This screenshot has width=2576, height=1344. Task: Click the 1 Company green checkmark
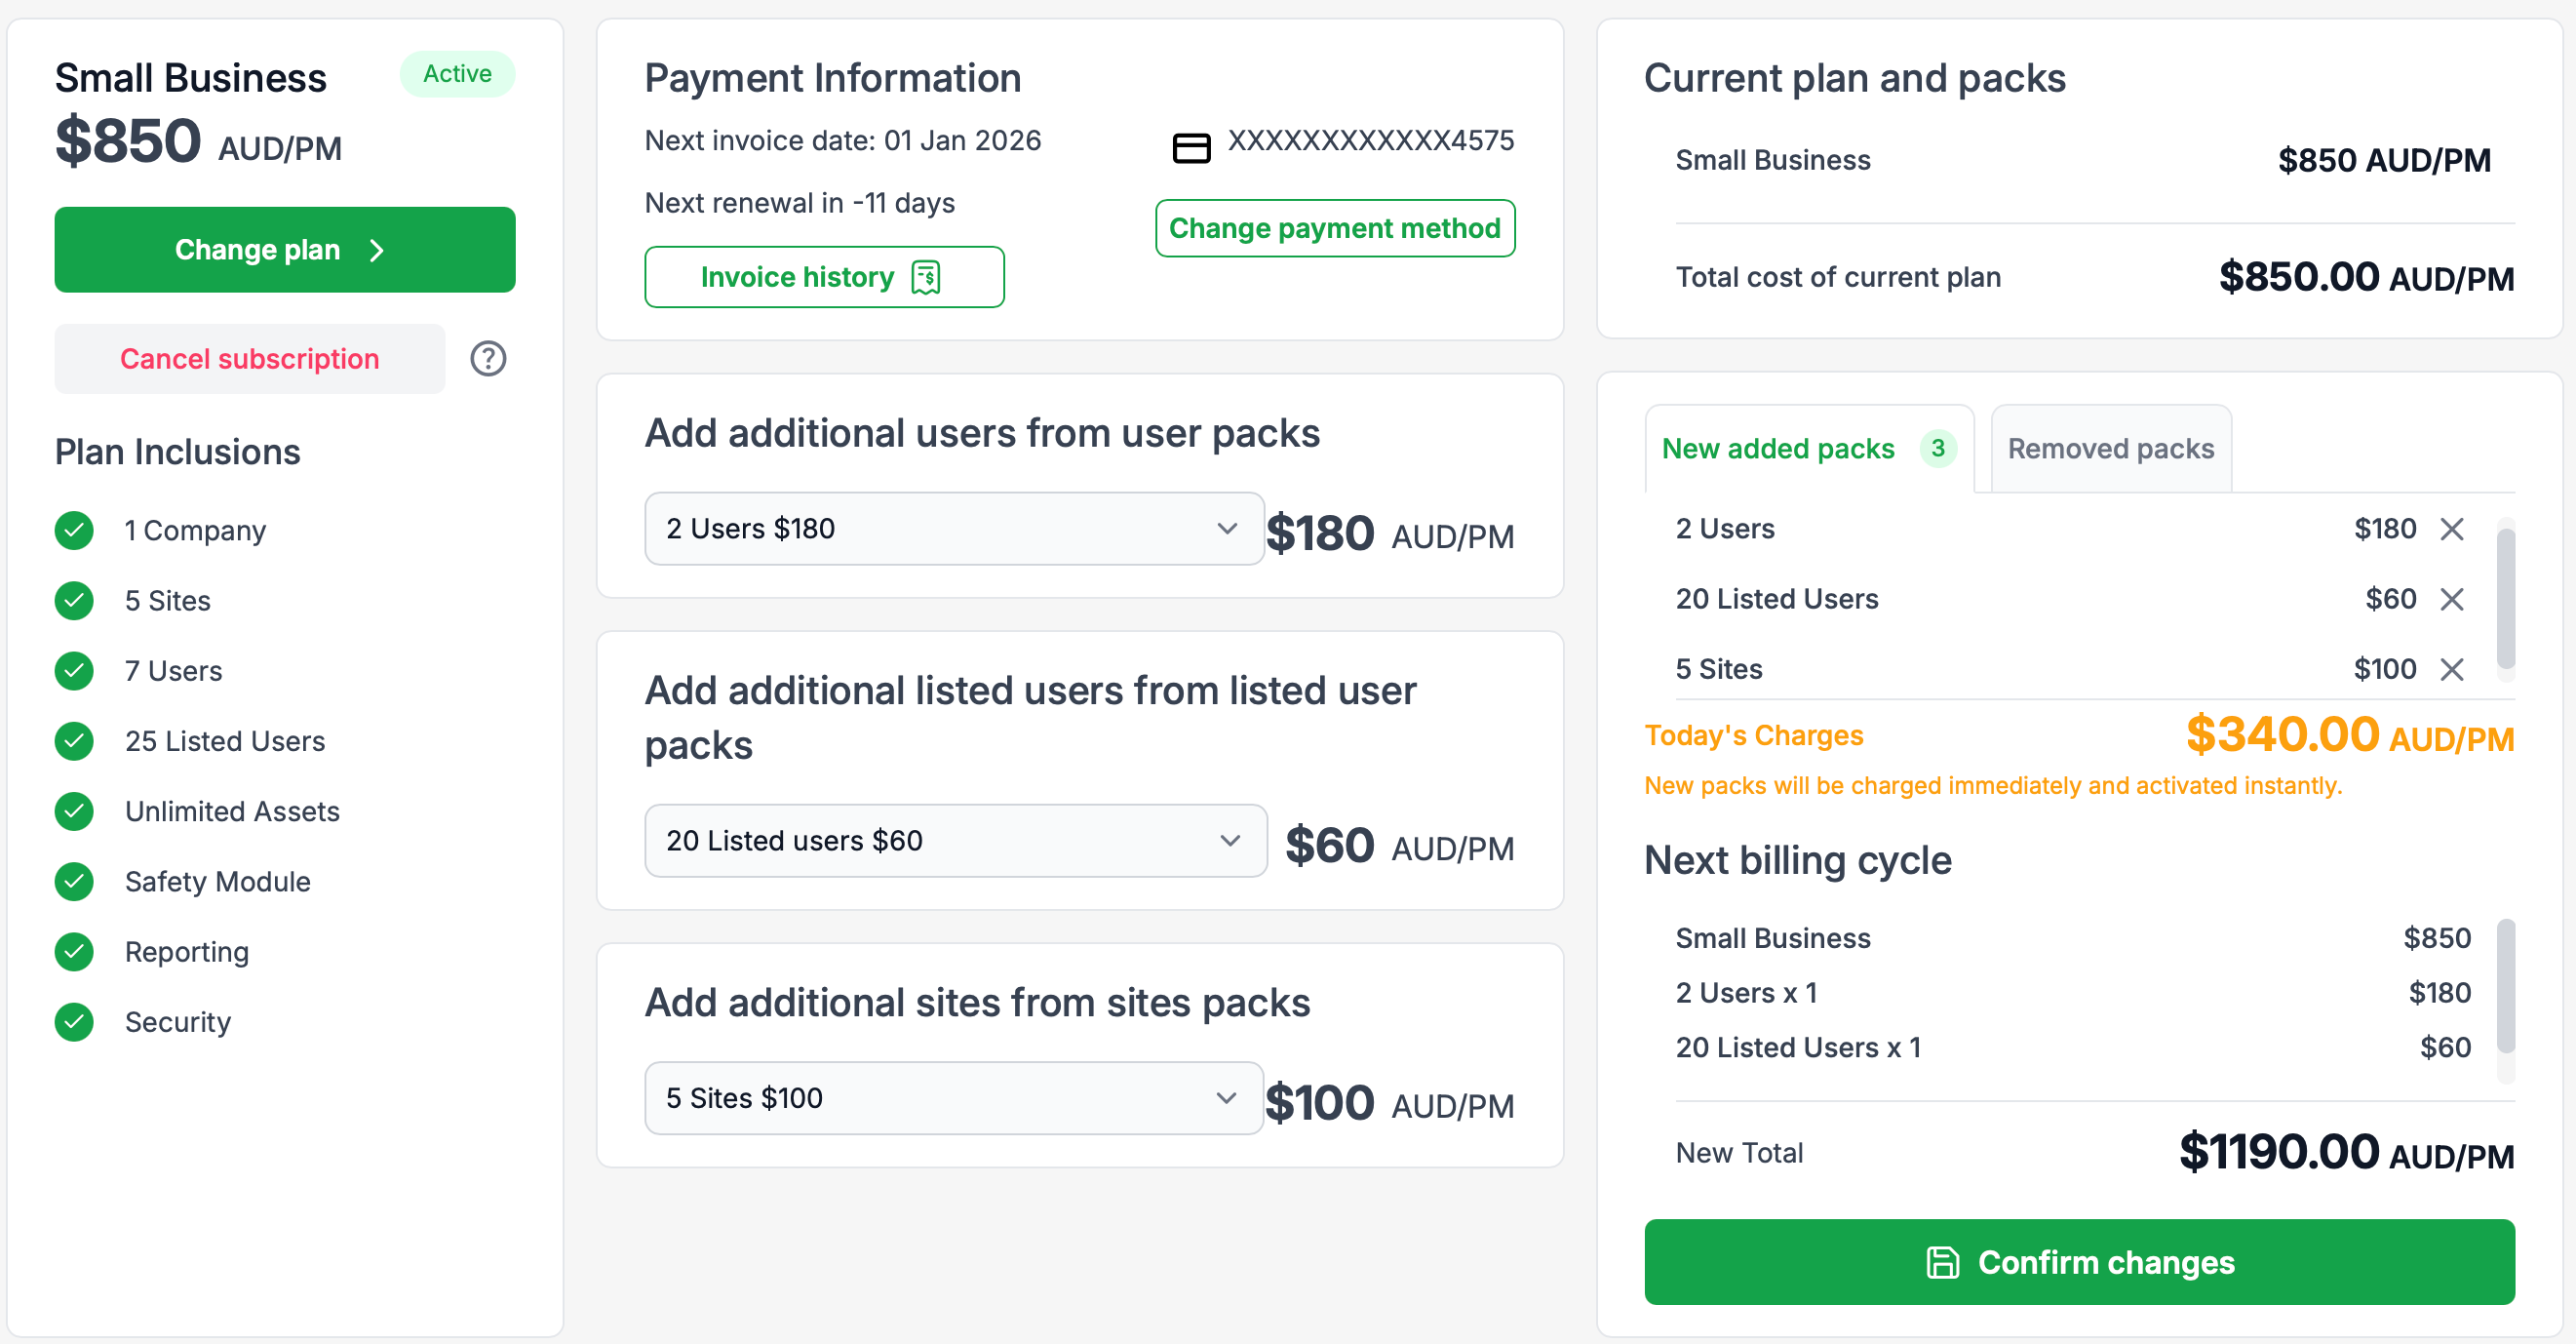(x=74, y=530)
